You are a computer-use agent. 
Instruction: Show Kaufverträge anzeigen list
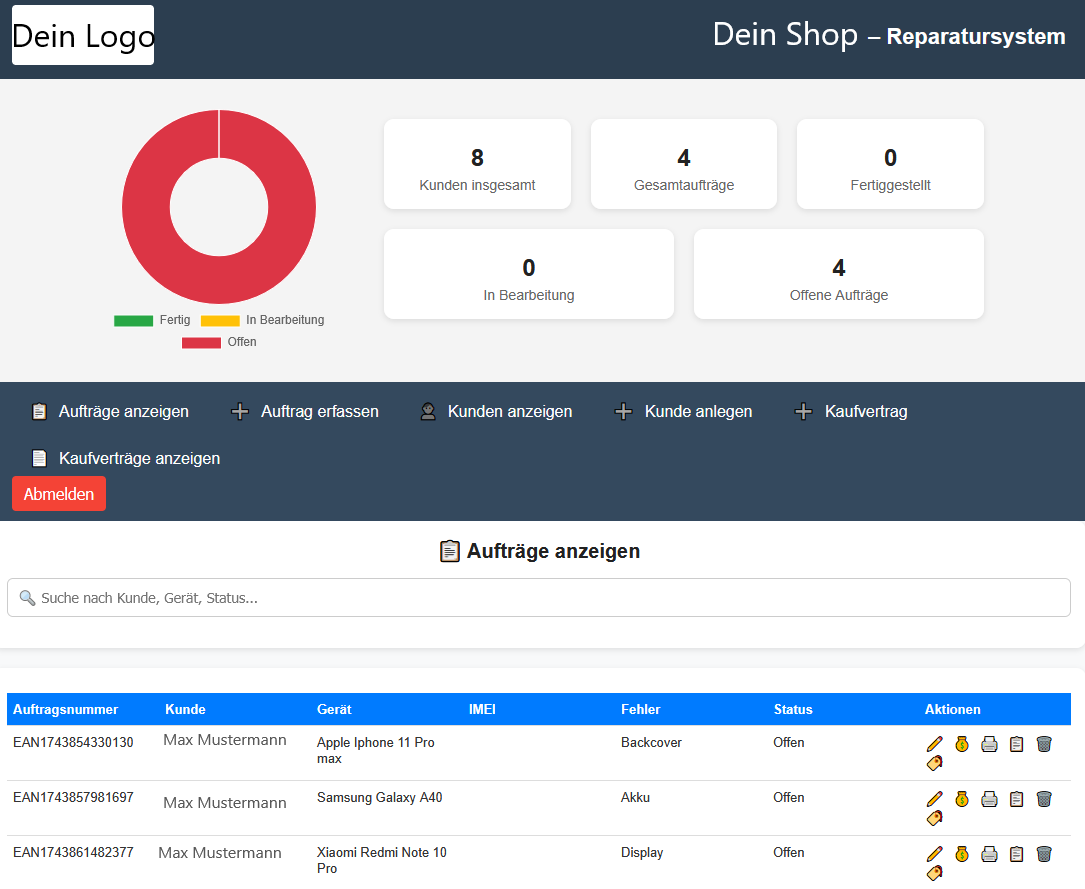click(x=126, y=459)
